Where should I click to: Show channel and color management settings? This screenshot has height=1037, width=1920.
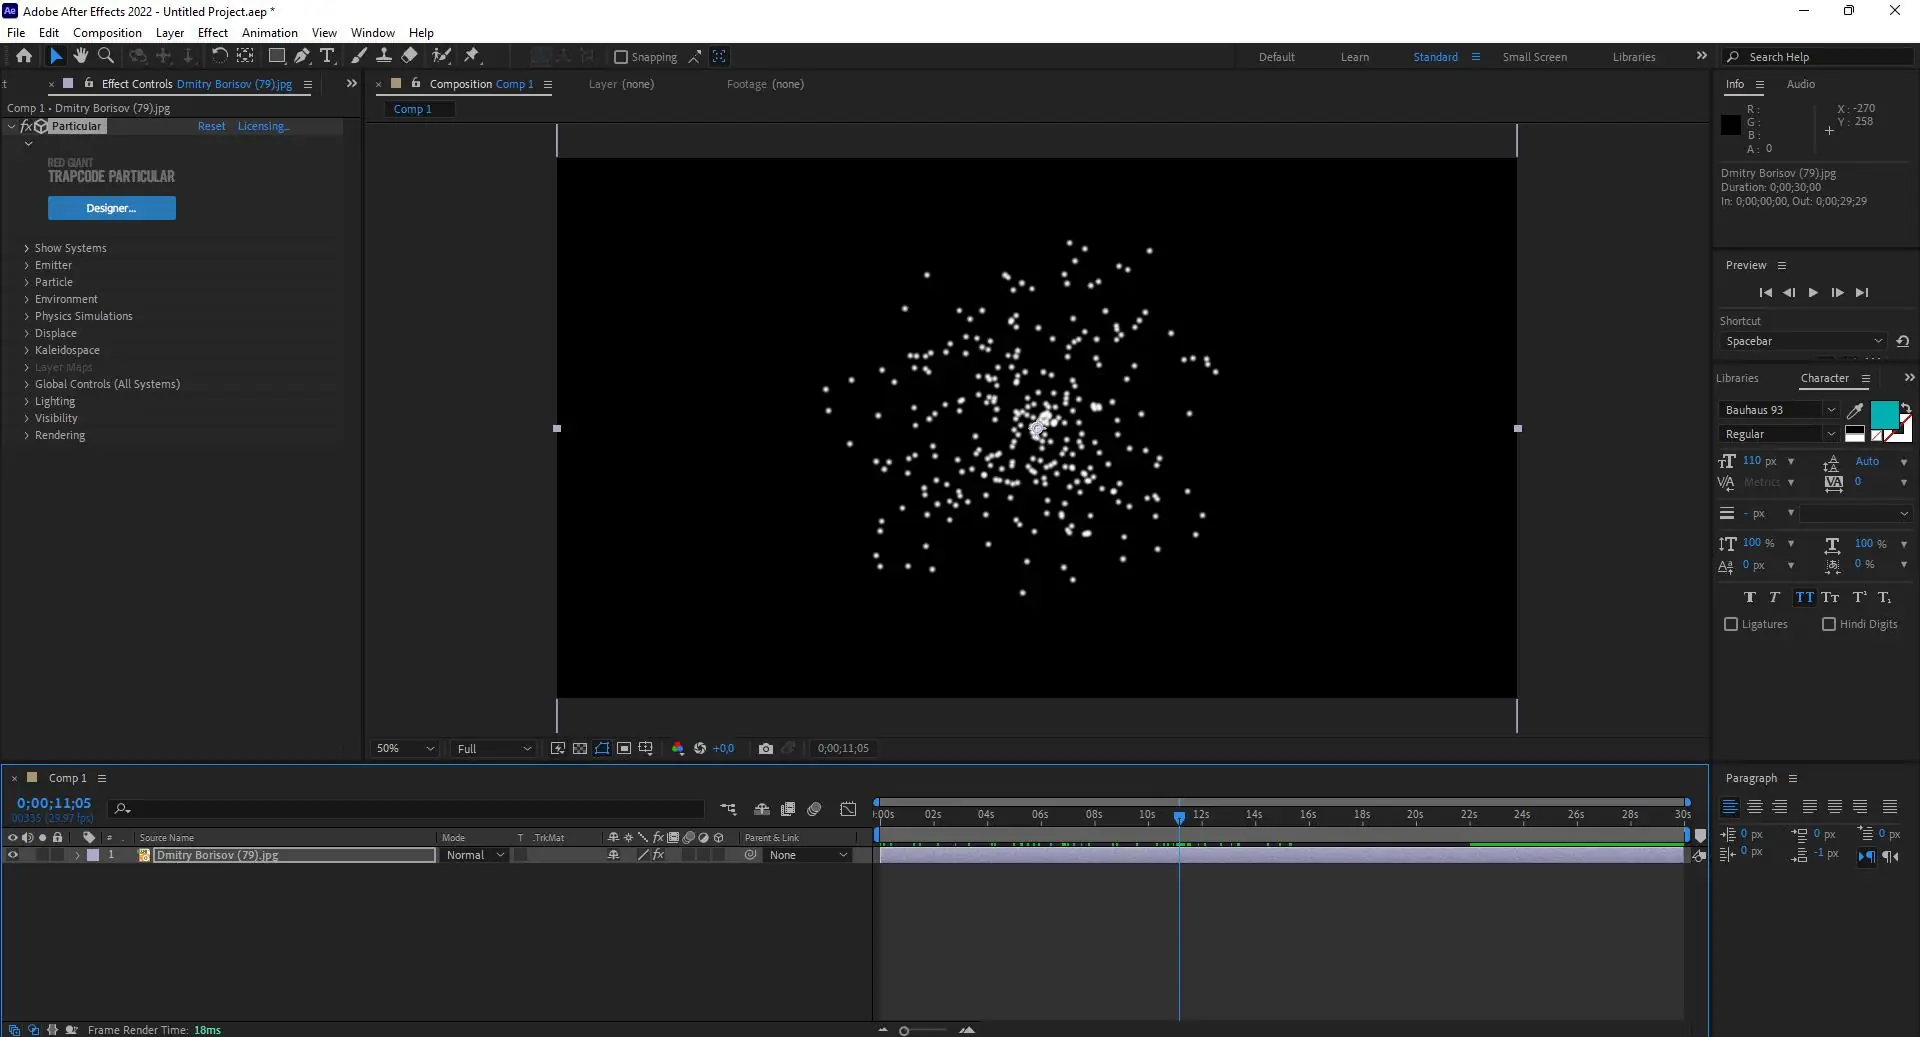pos(678,748)
